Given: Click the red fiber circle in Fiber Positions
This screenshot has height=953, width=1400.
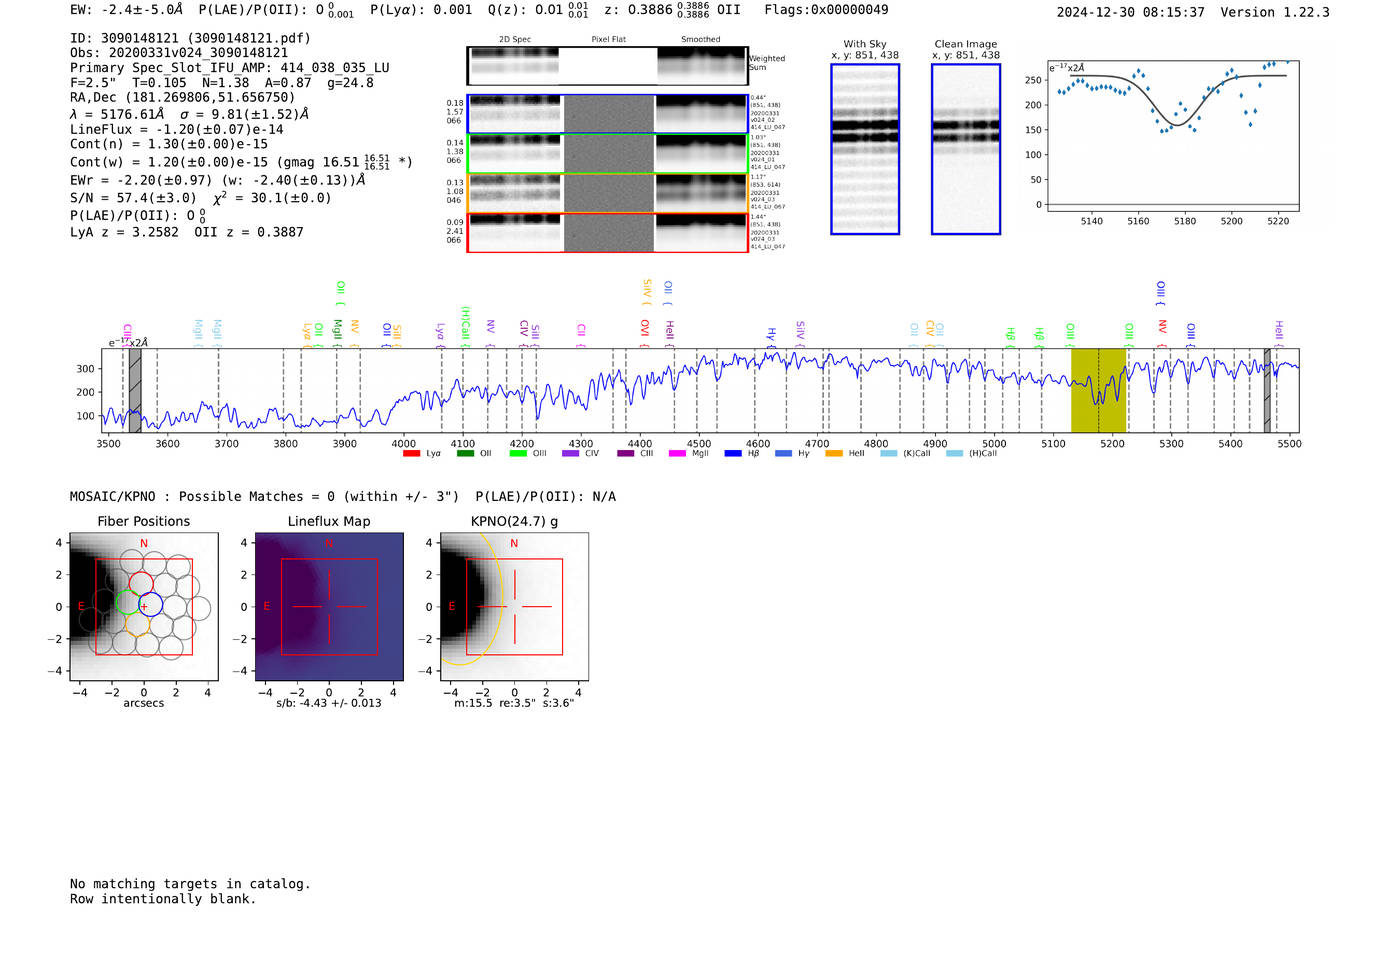Looking at the screenshot, I should 141,584.
